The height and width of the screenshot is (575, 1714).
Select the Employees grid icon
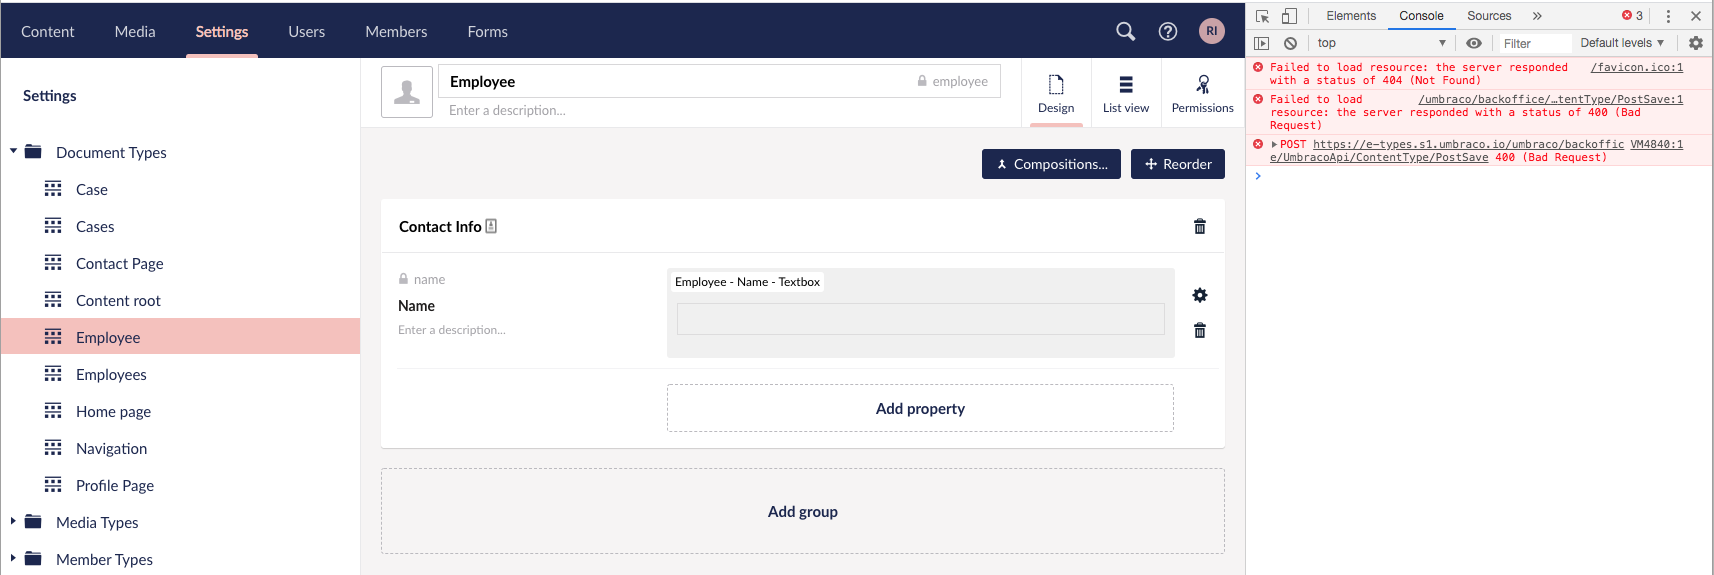click(x=53, y=374)
